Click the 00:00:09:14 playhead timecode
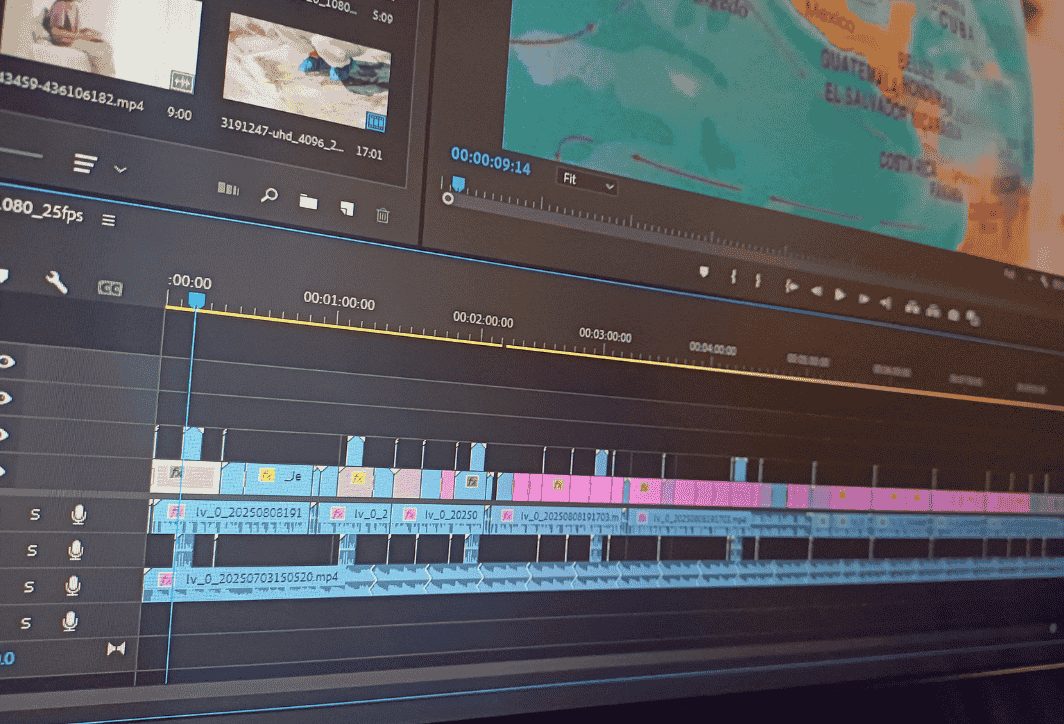 pos(490,167)
